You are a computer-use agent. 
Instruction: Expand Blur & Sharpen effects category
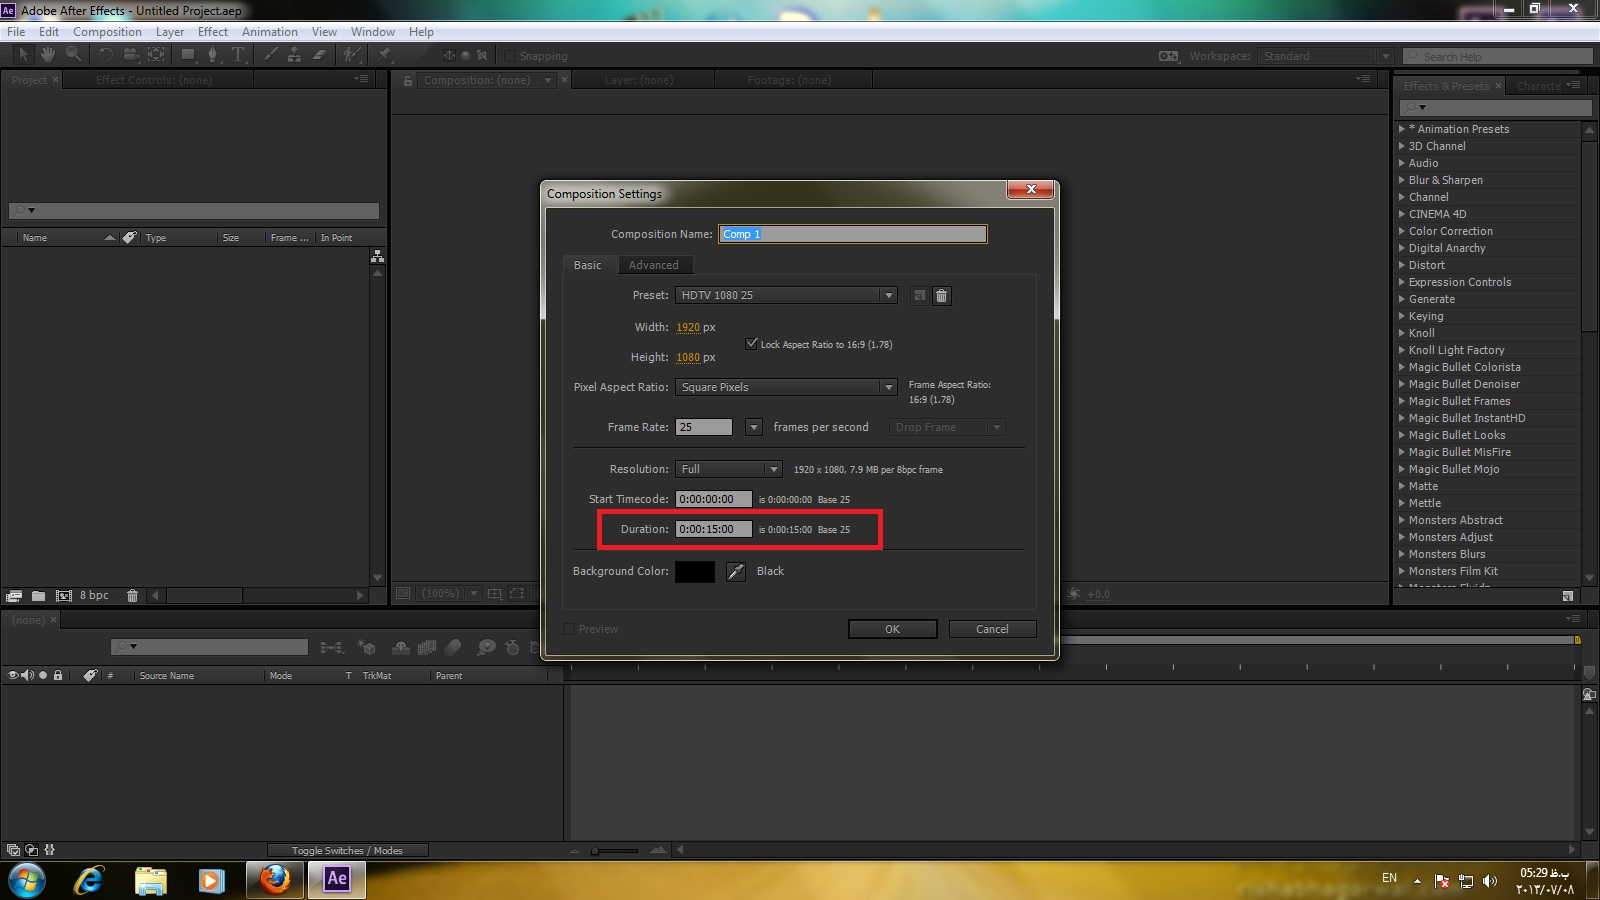1401,180
